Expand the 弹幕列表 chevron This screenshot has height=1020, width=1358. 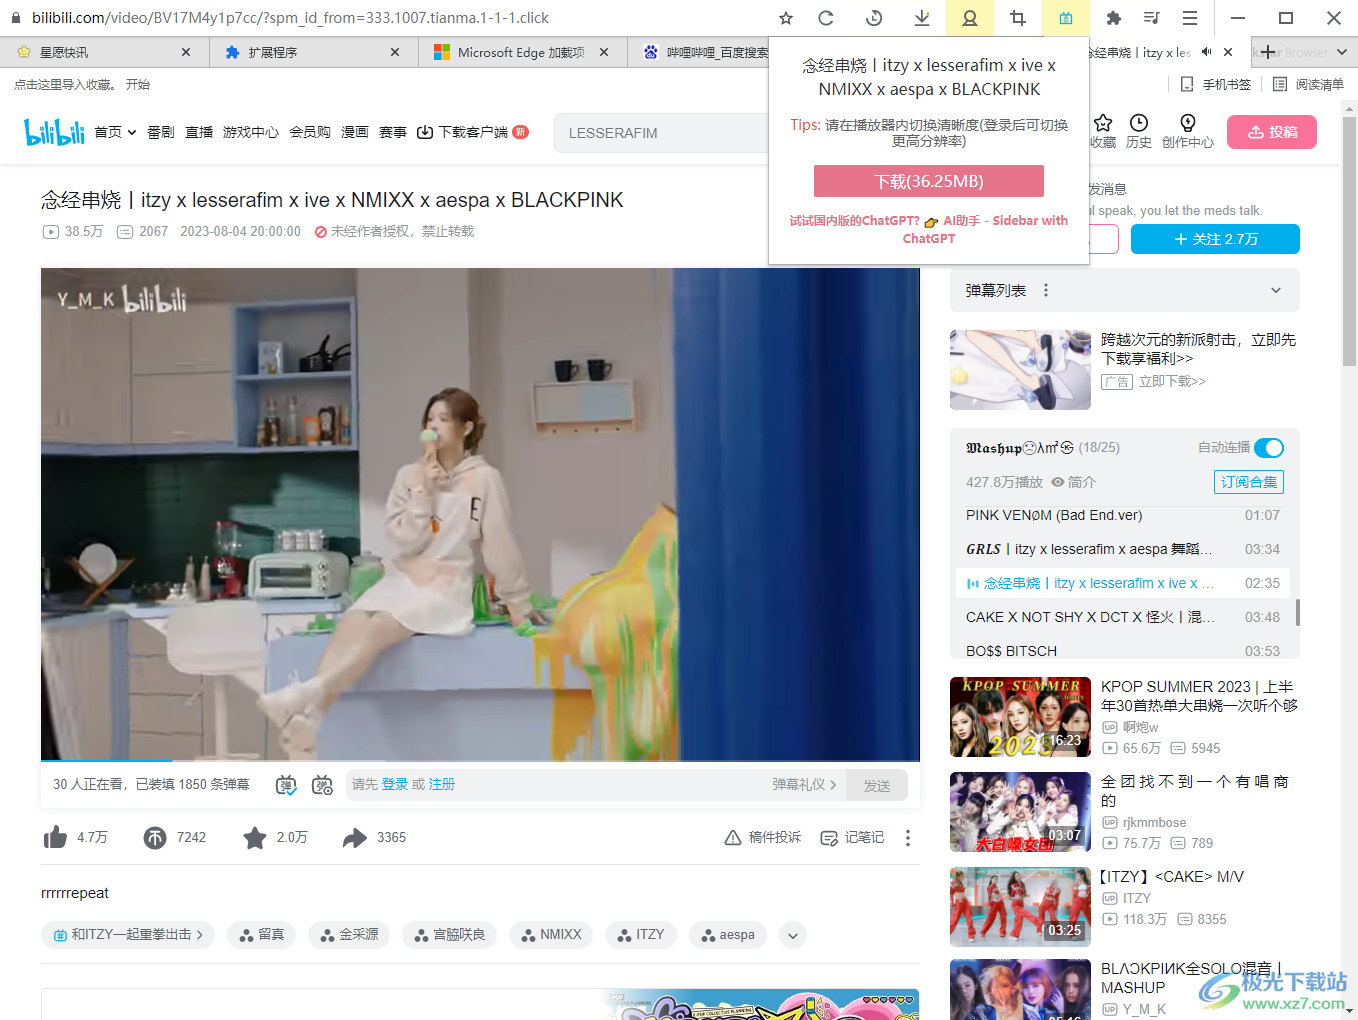coord(1276,290)
